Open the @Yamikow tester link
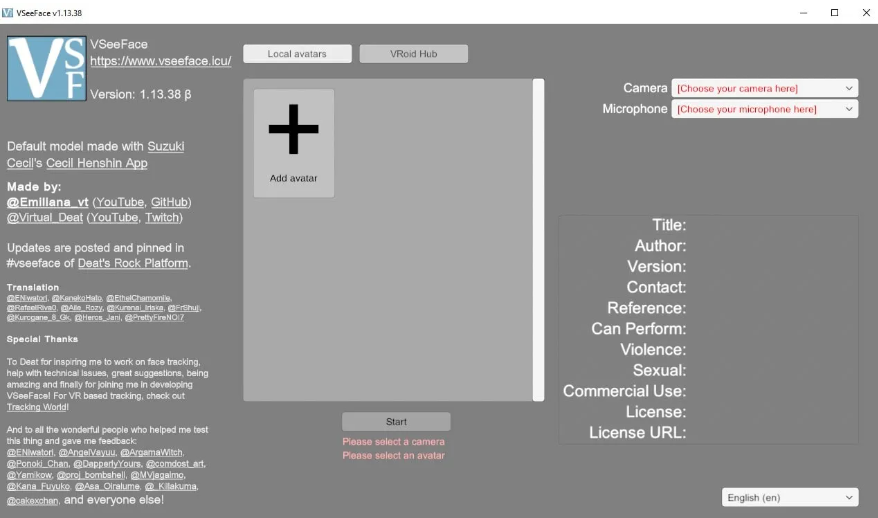Image resolution: width=878 pixels, height=518 pixels. pyautogui.click(x=29, y=475)
